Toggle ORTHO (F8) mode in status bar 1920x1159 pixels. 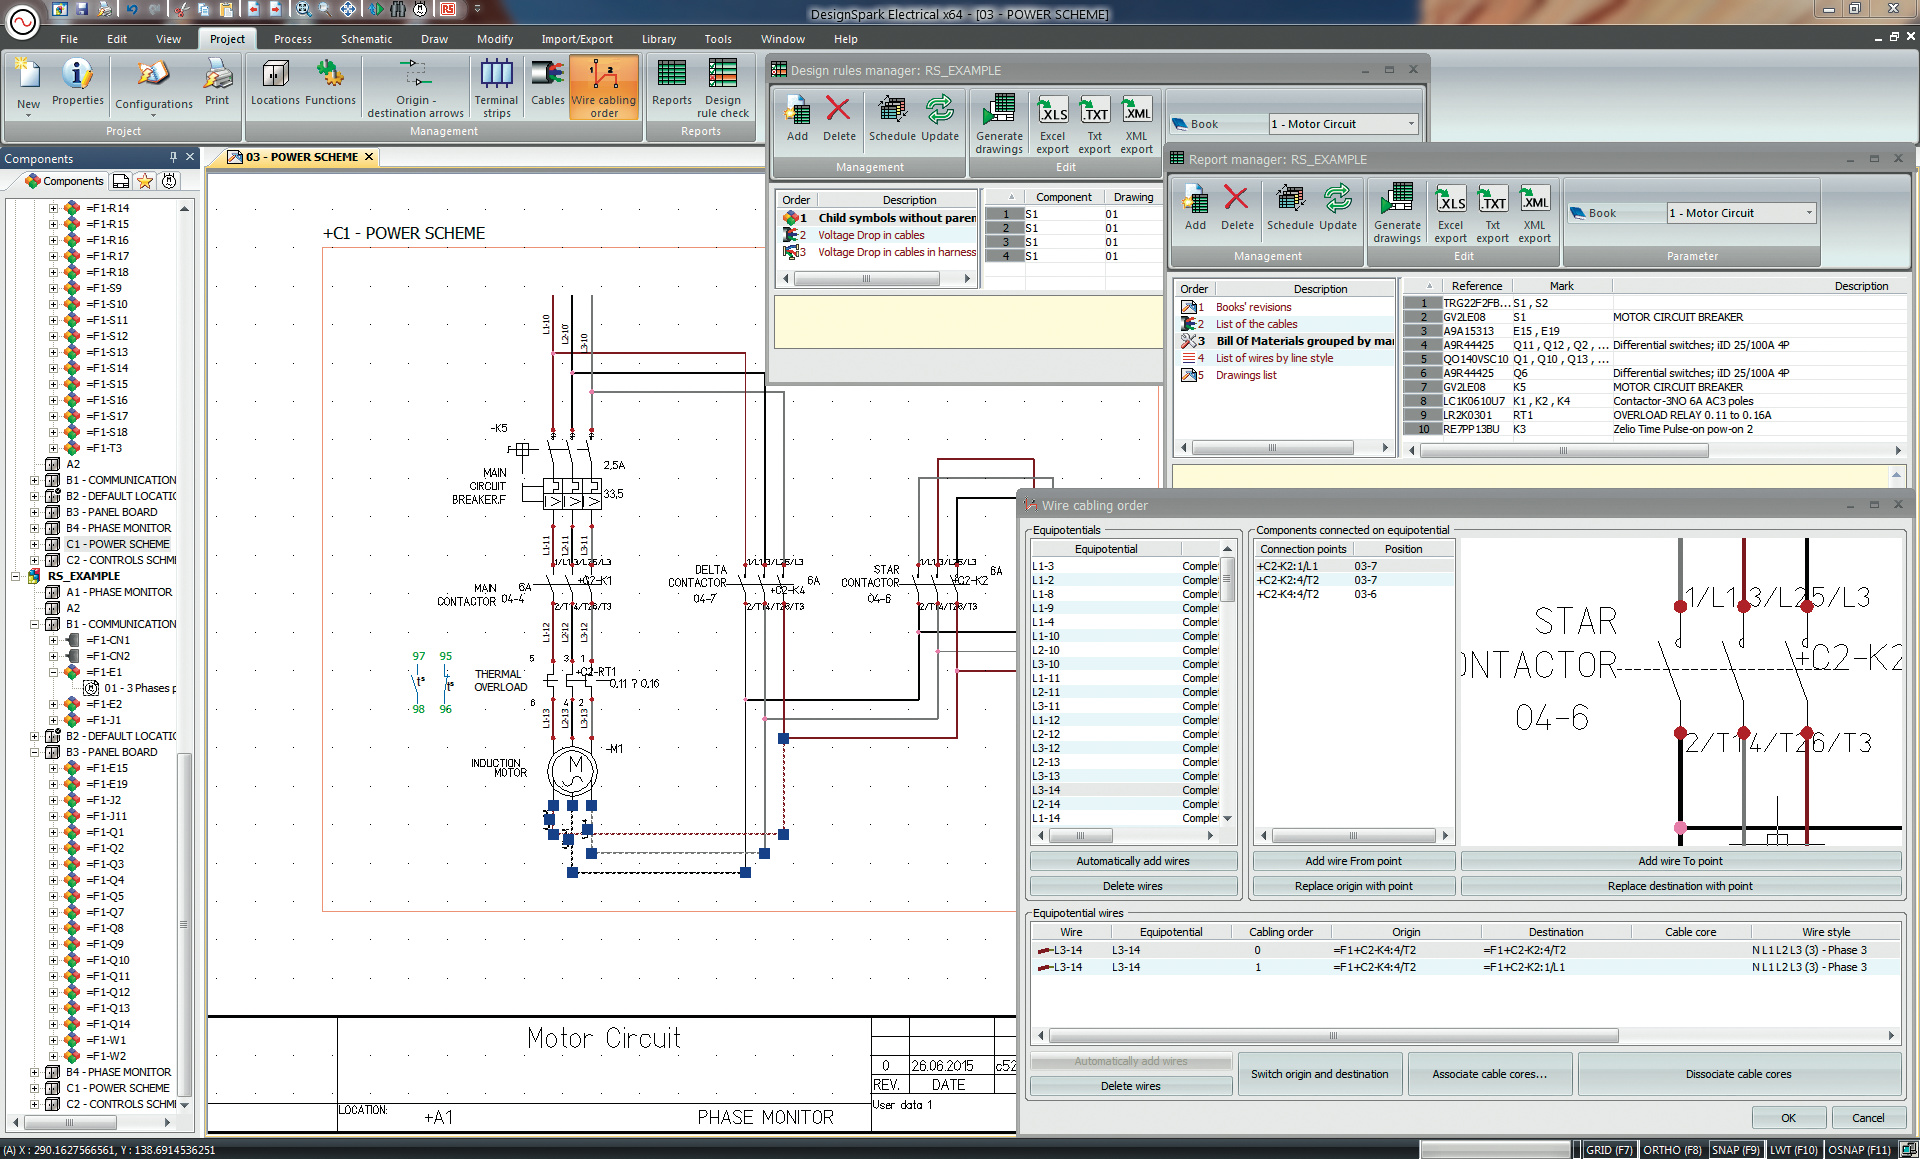(1672, 1150)
